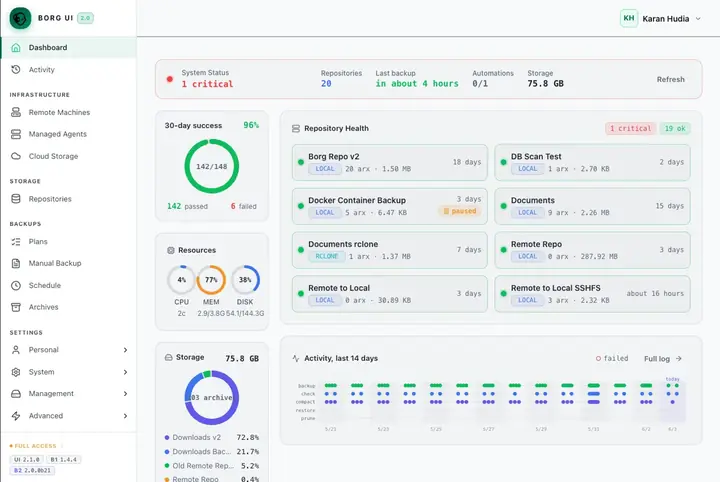This screenshot has width=720, height=482.
Task: Click the 20 repositories count
Action: pos(326,84)
